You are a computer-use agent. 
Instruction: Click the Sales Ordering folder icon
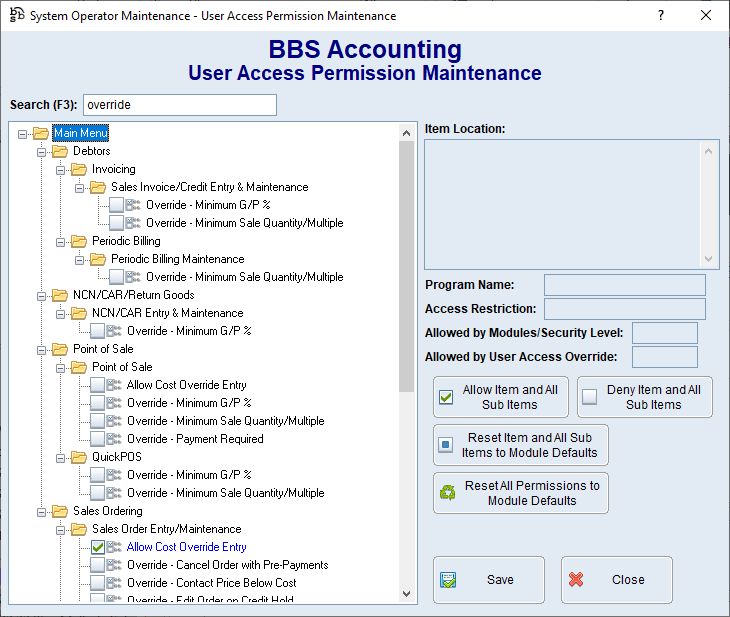pyautogui.click(x=60, y=511)
